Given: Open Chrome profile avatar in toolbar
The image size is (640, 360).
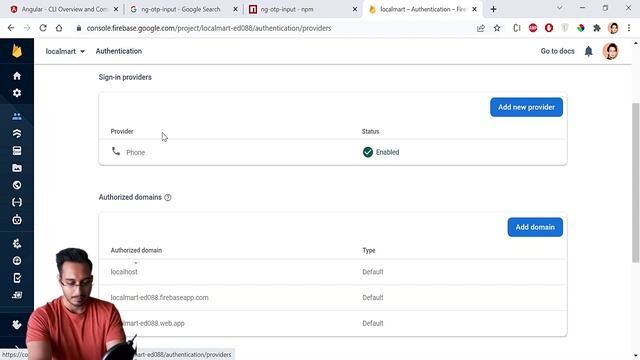Looking at the screenshot, I should pyautogui.click(x=613, y=28).
